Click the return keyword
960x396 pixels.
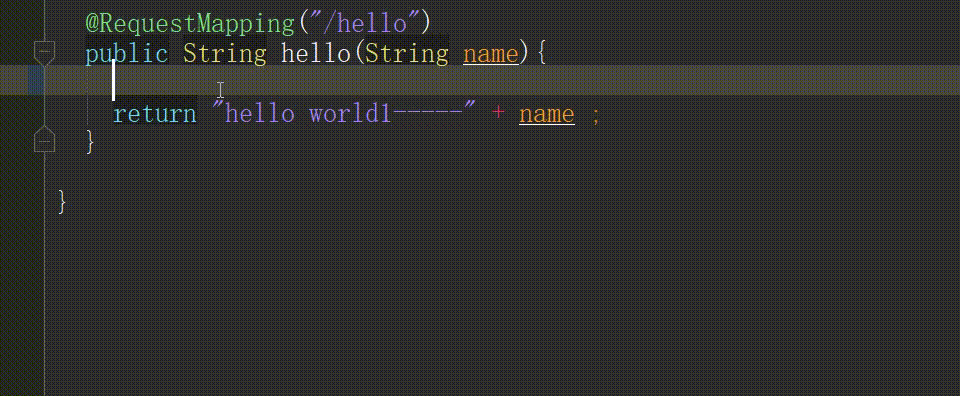pyautogui.click(x=155, y=114)
